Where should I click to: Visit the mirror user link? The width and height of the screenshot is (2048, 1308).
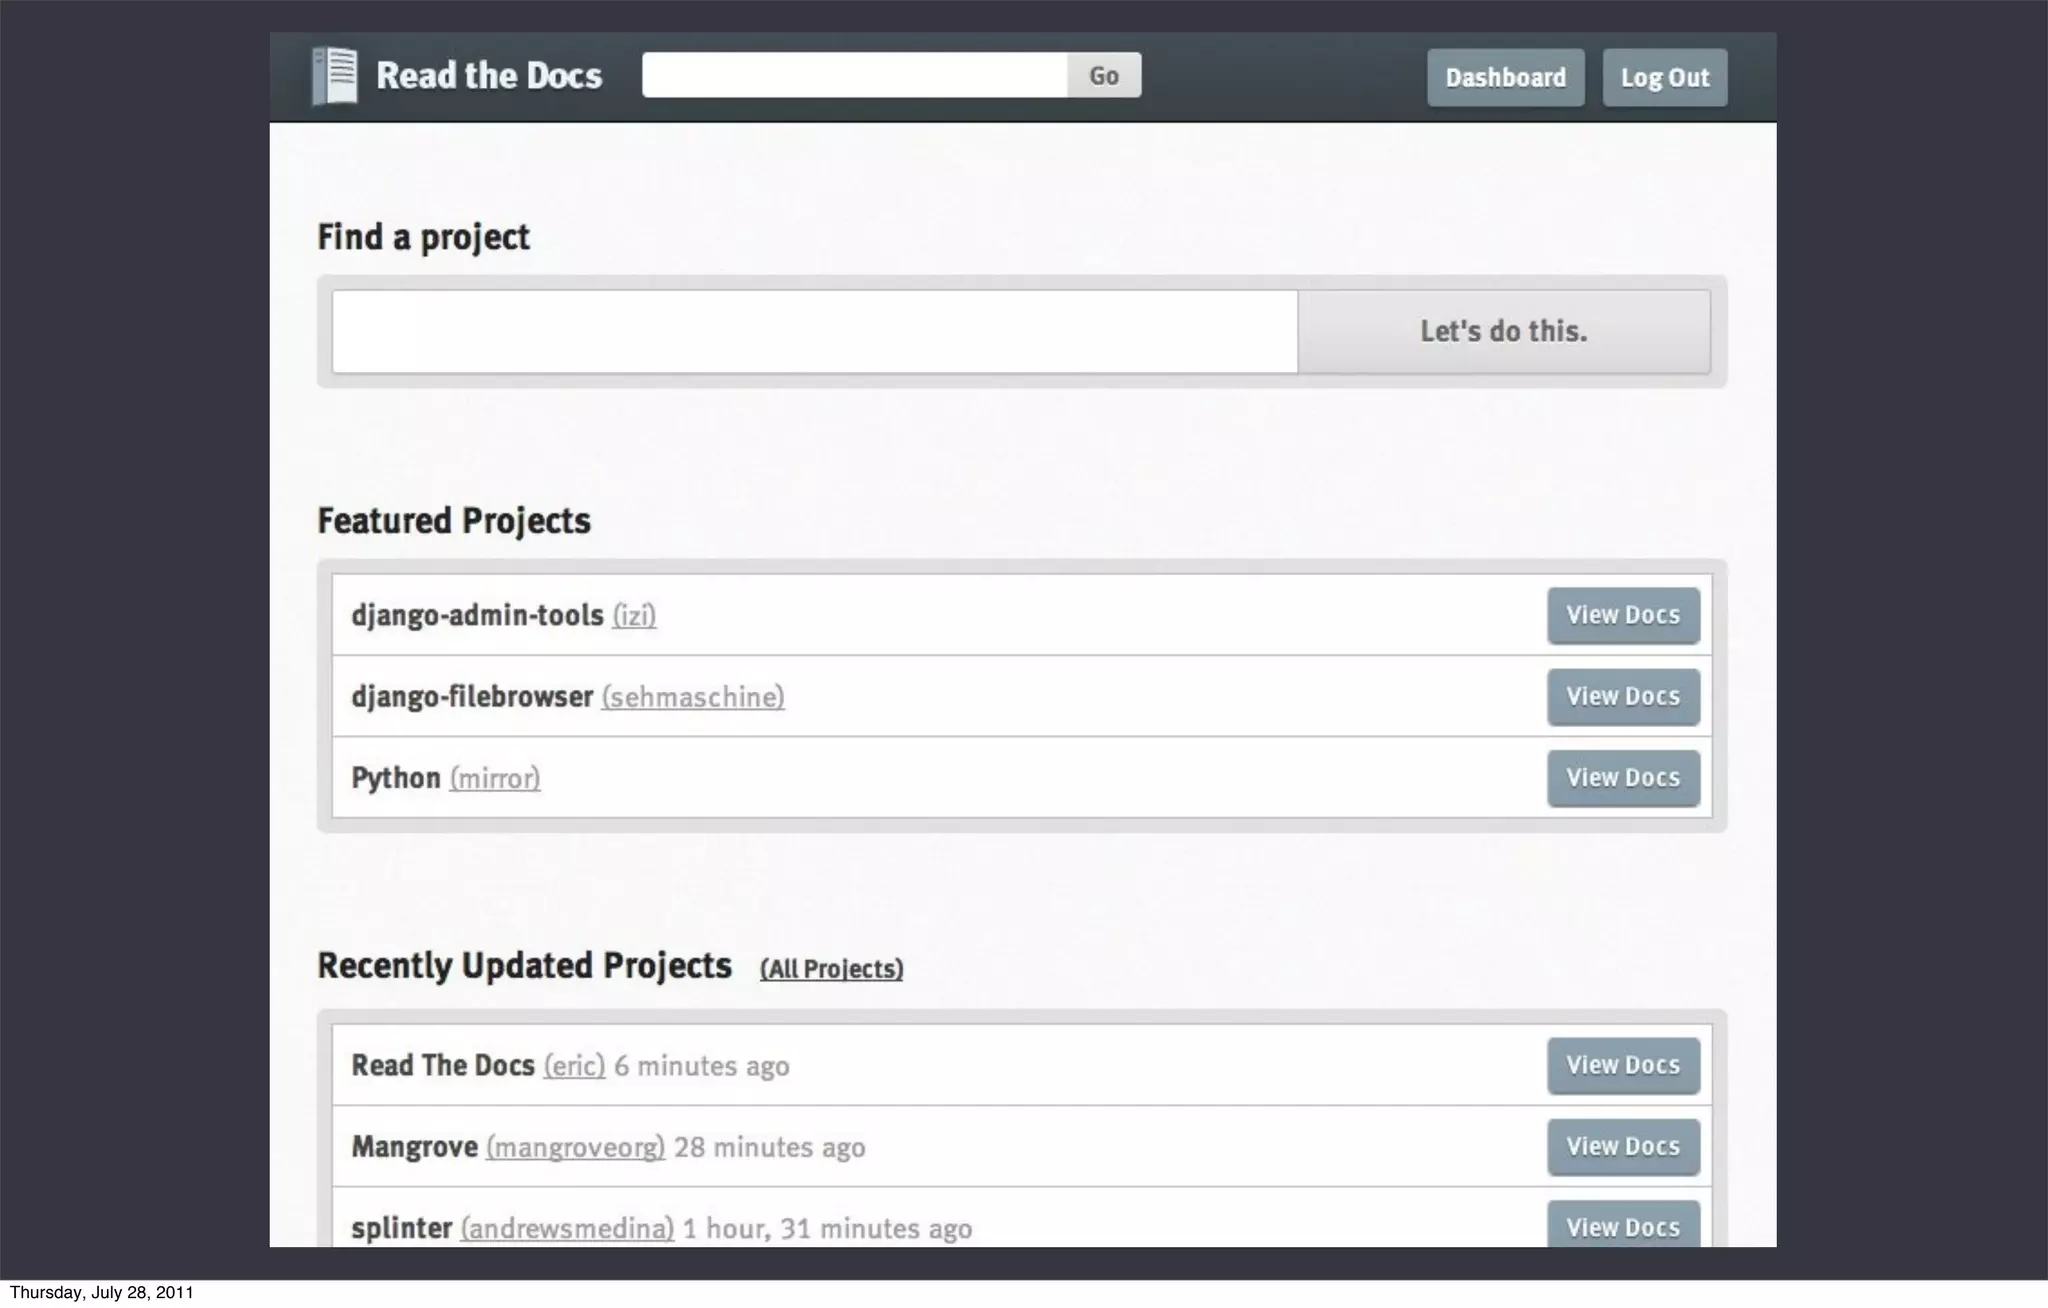tap(495, 778)
